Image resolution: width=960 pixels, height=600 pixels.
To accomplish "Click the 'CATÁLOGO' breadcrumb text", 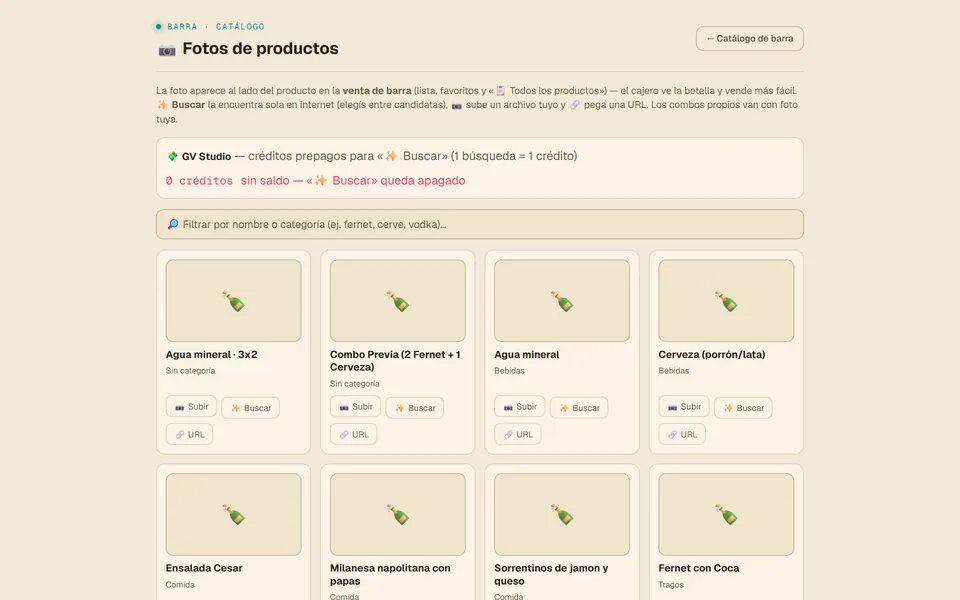I will point(240,26).
